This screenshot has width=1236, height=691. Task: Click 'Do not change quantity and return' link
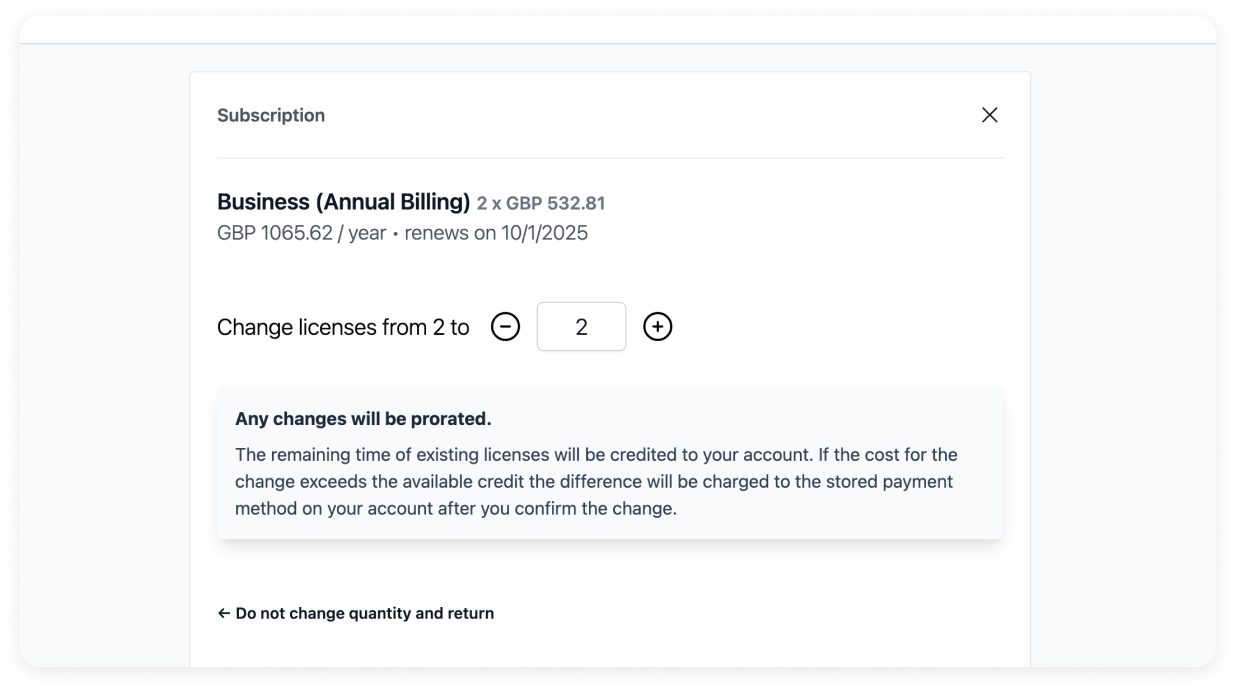click(364, 613)
